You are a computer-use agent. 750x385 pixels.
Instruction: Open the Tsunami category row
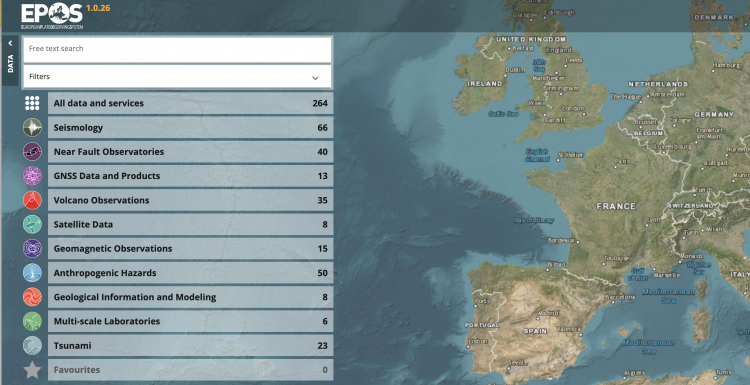tap(190, 345)
